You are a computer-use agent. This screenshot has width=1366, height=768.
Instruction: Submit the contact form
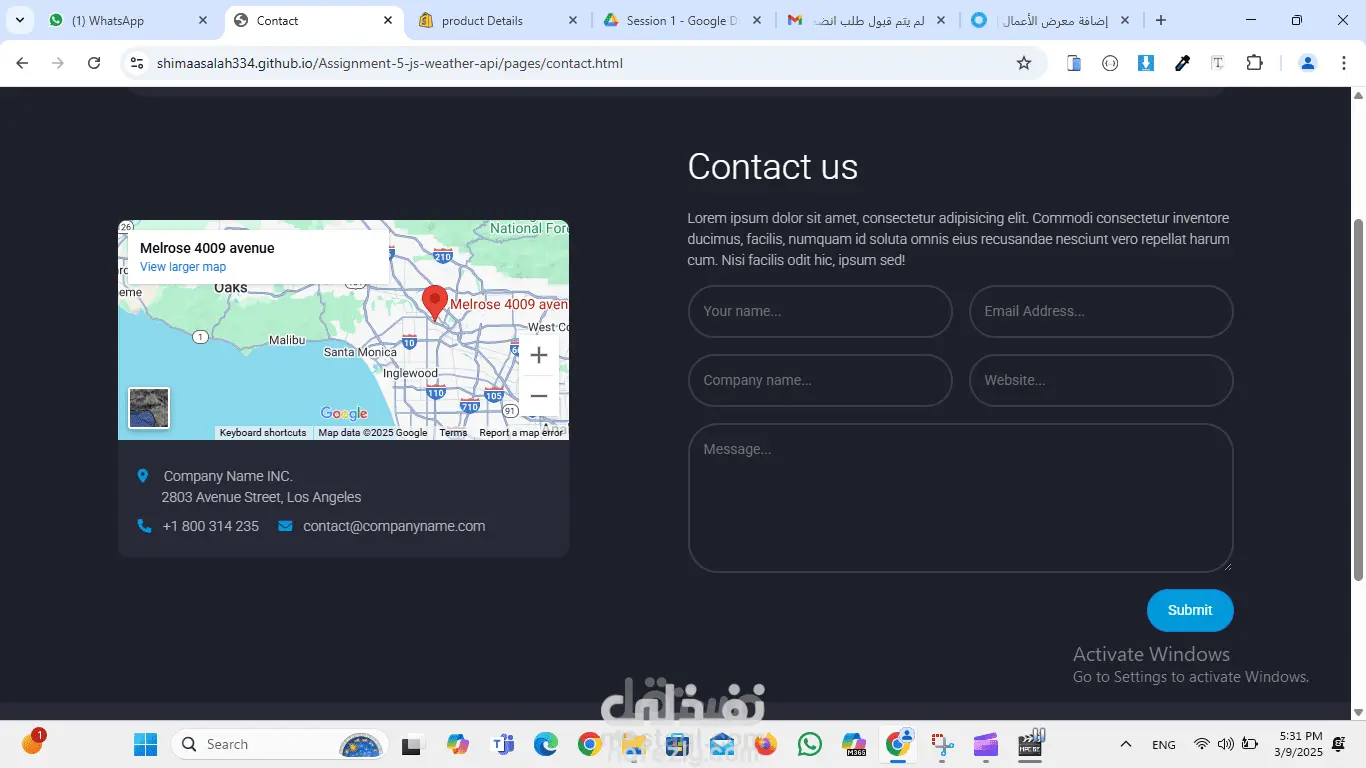point(1190,610)
